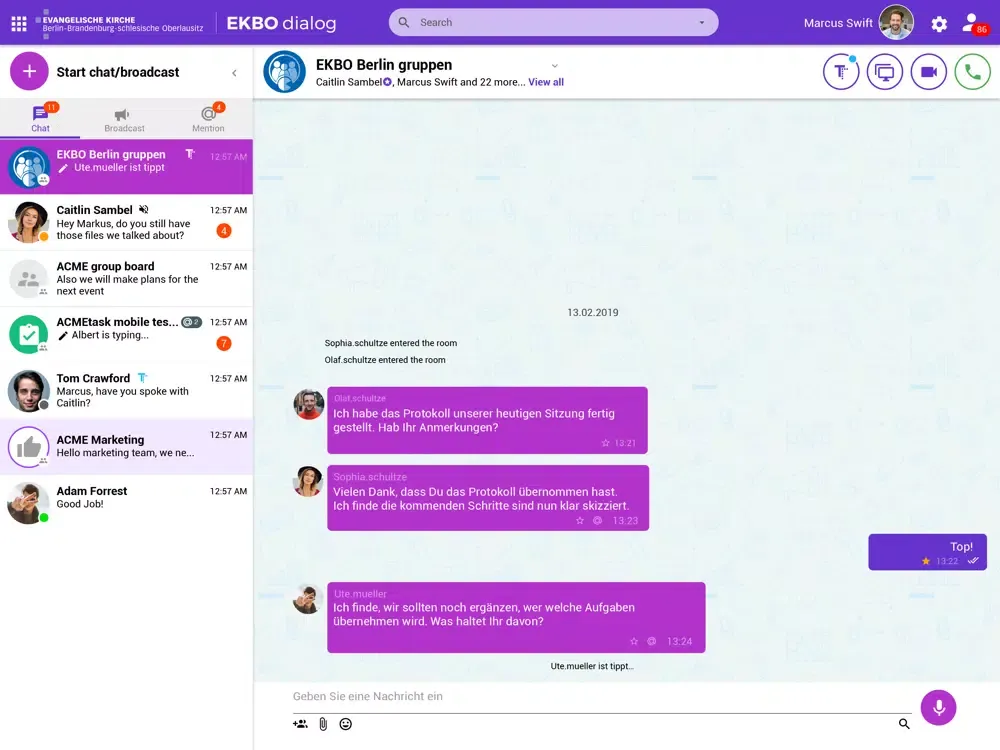This screenshot has height=750, width=1000.
Task: Star Olaf.schultze's message at 13:21
Action: 605,443
